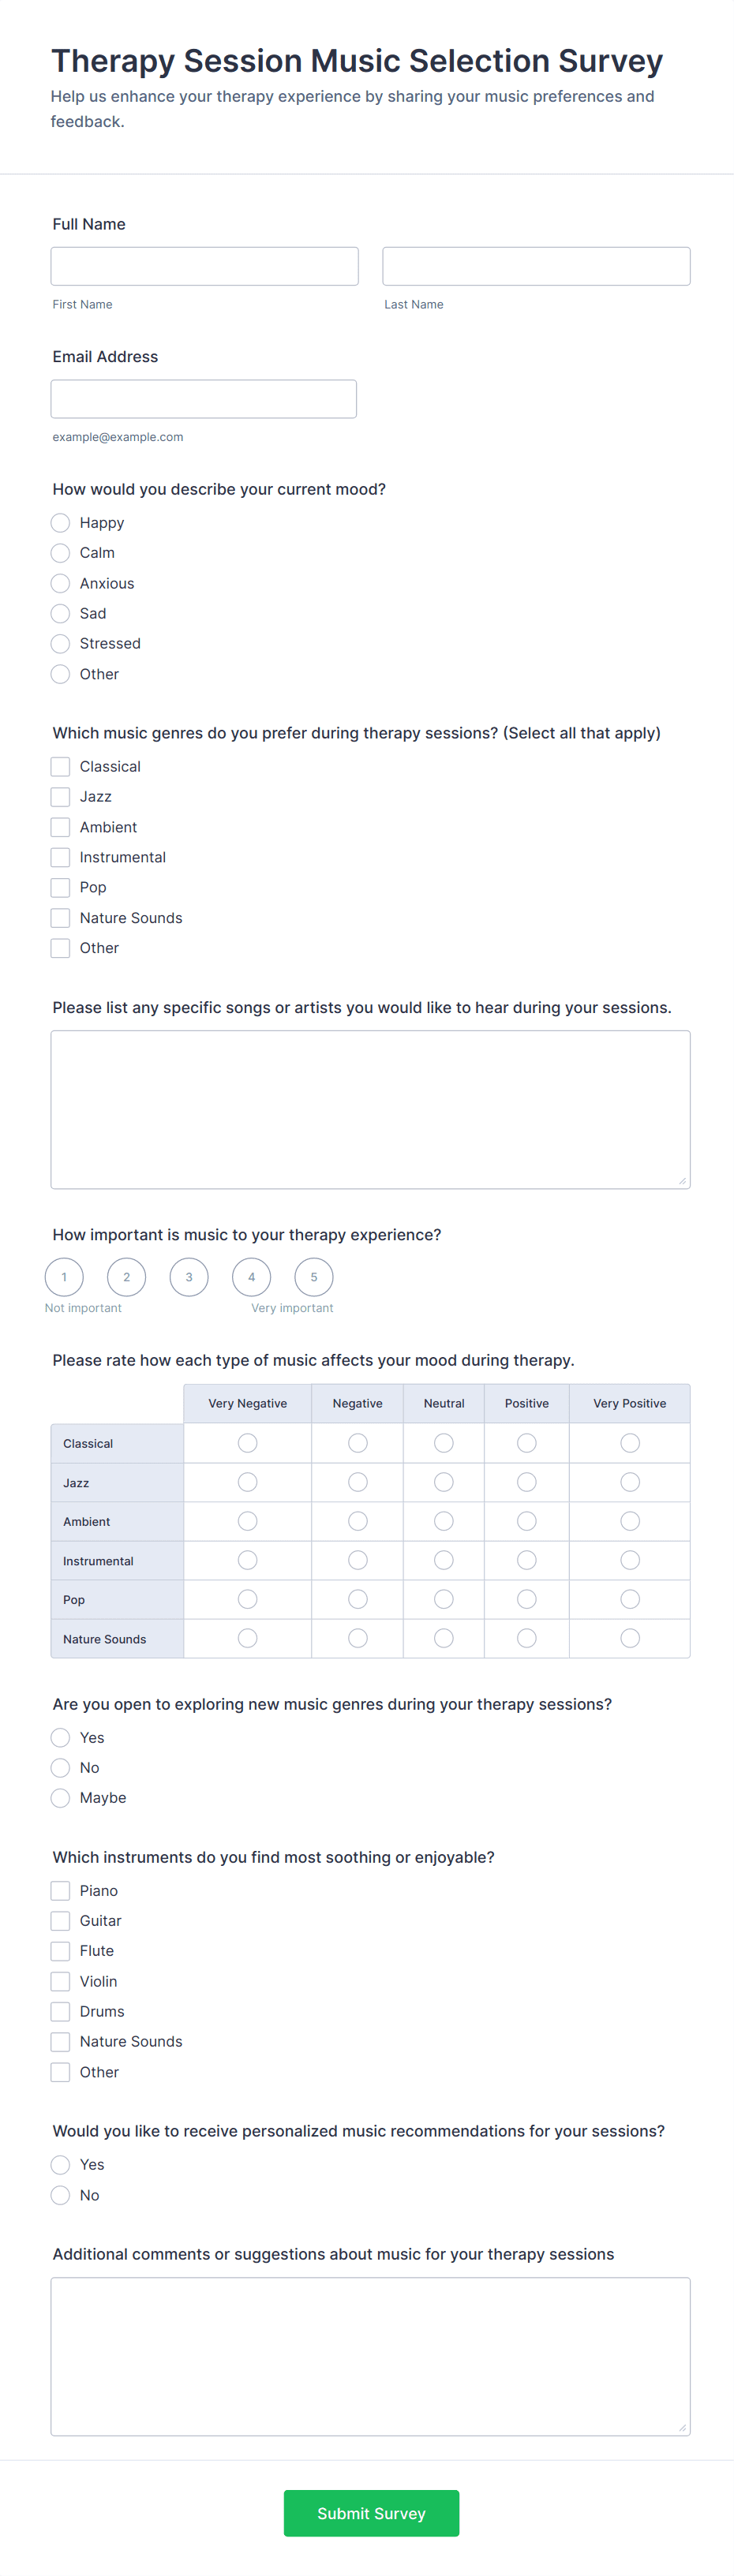
Task: Mark Pop as Neutral in mood matrix
Action: [x=444, y=1599]
